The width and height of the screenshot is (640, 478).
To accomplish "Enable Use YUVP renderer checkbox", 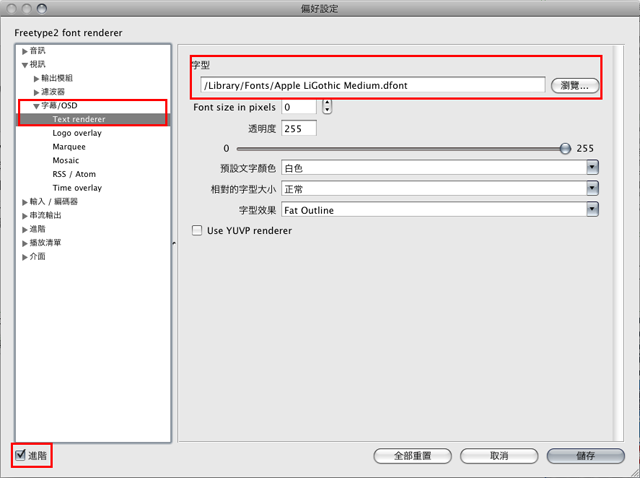I will [x=197, y=231].
